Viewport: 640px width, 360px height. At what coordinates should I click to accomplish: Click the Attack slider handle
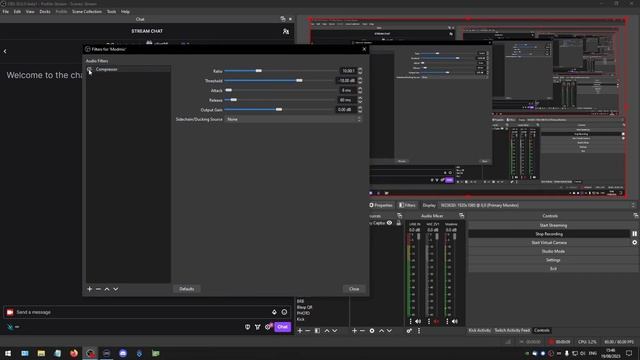tap(229, 90)
